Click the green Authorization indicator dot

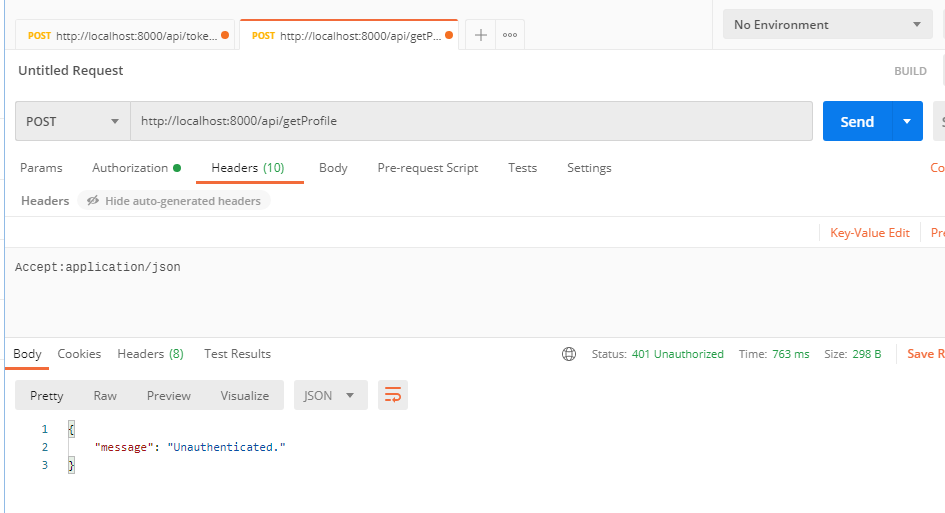(177, 168)
